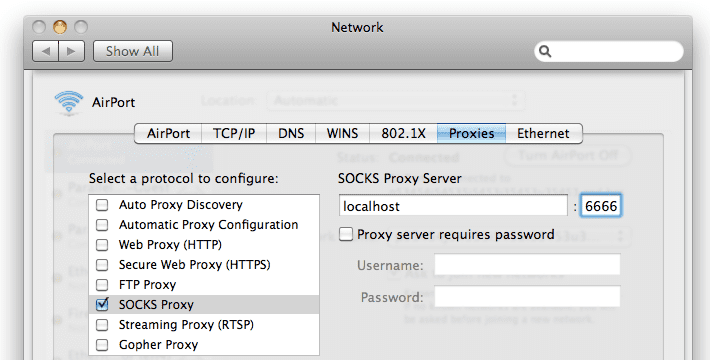Click the Username input field

(527, 264)
